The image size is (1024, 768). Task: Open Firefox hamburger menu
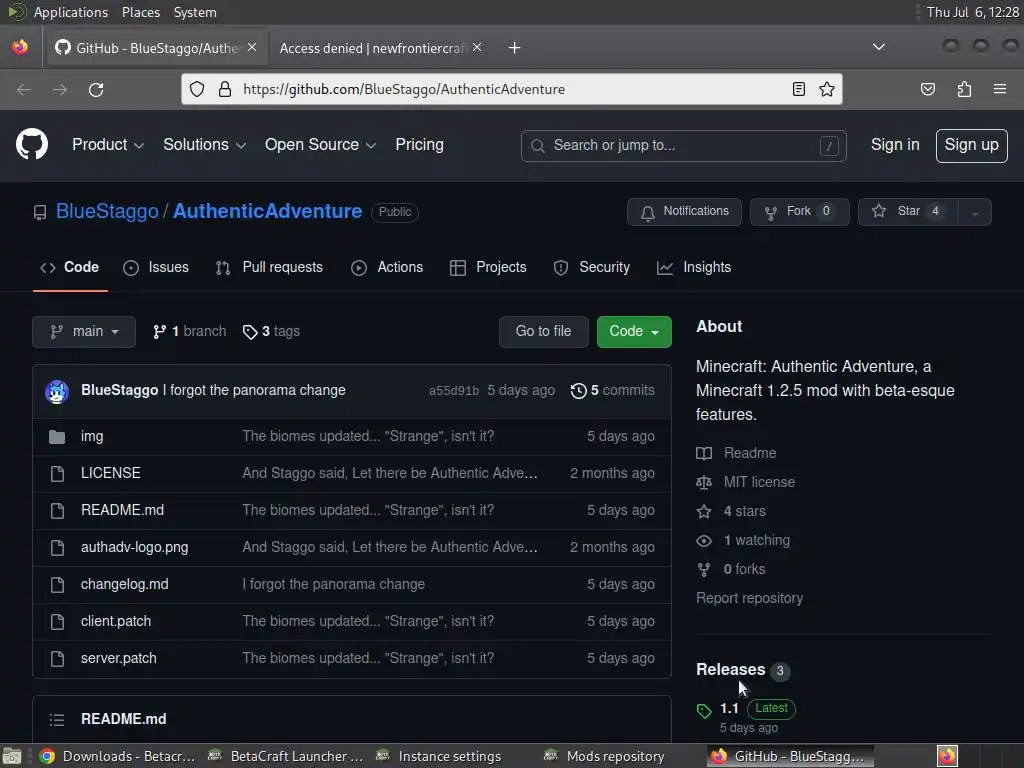[1000, 89]
